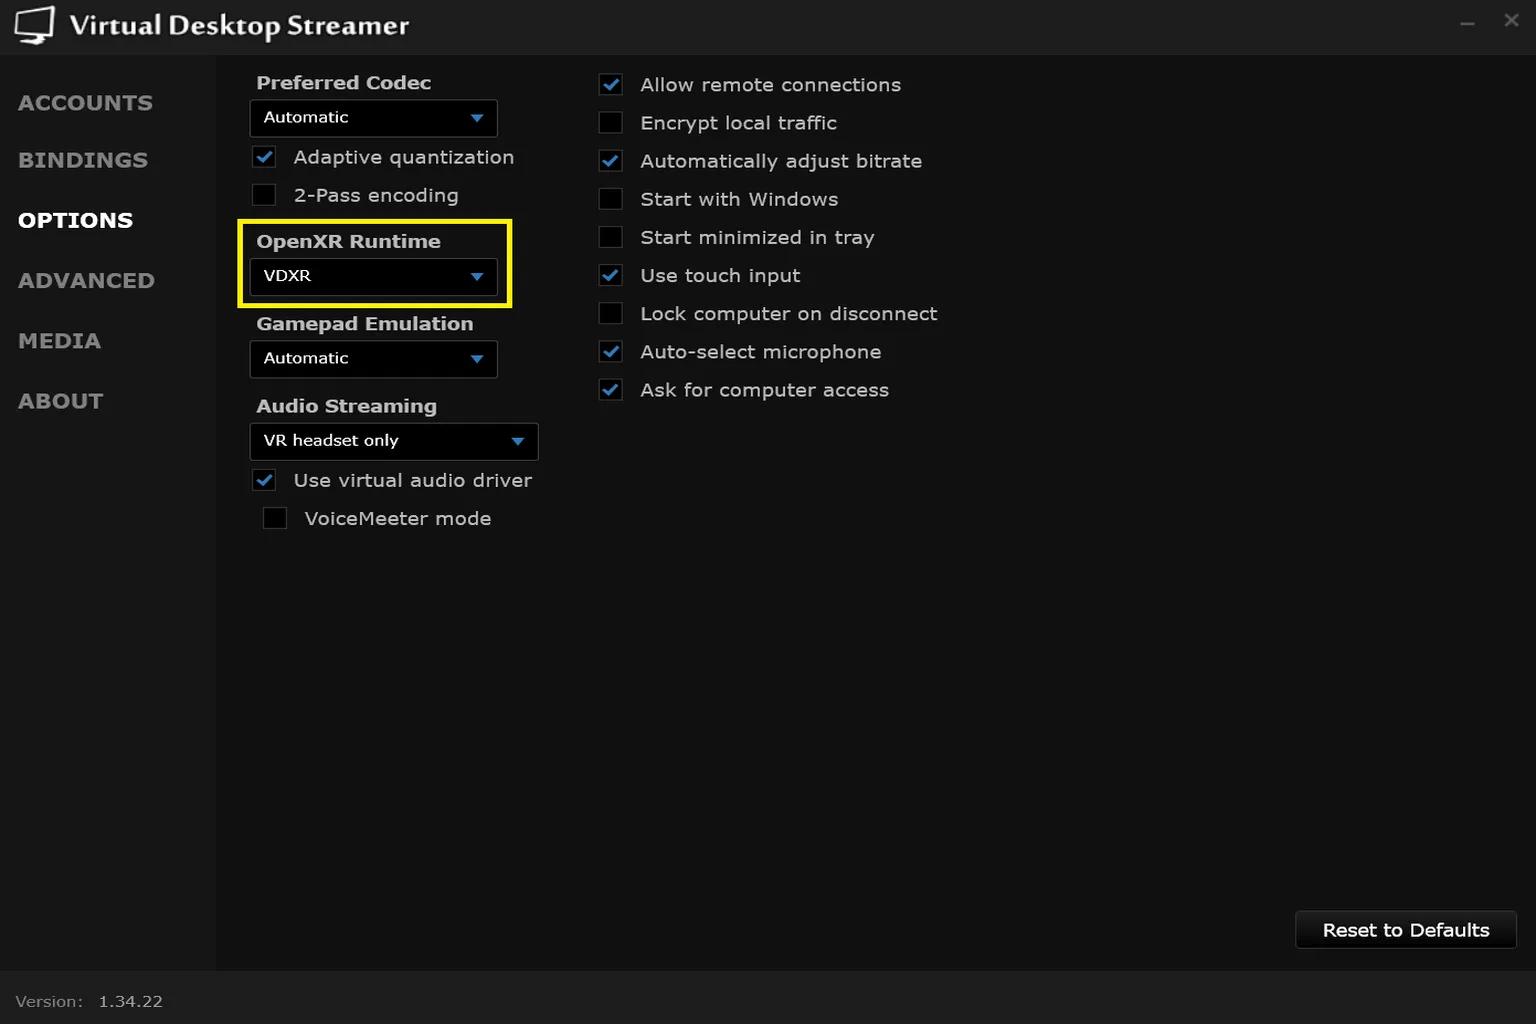Viewport: 1536px width, 1024px height.
Task: Show the About section
Action: click(x=61, y=401)
